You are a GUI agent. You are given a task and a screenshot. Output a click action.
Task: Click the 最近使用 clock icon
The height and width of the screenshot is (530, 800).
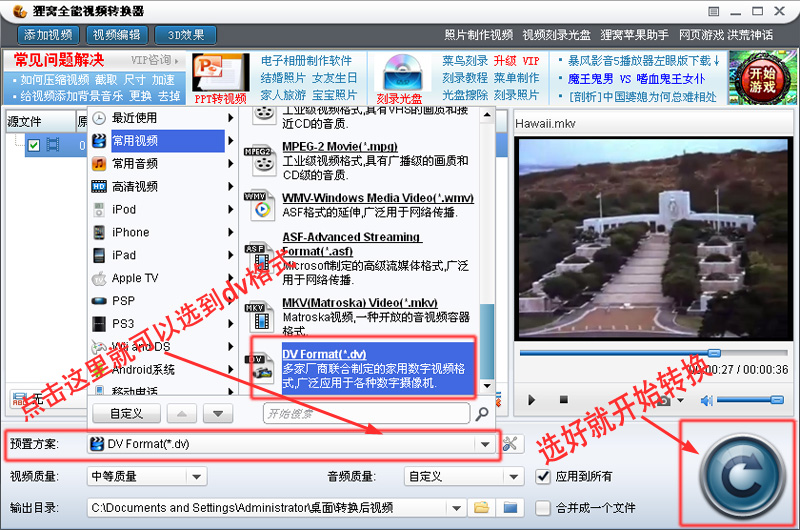tap(99, 118)
